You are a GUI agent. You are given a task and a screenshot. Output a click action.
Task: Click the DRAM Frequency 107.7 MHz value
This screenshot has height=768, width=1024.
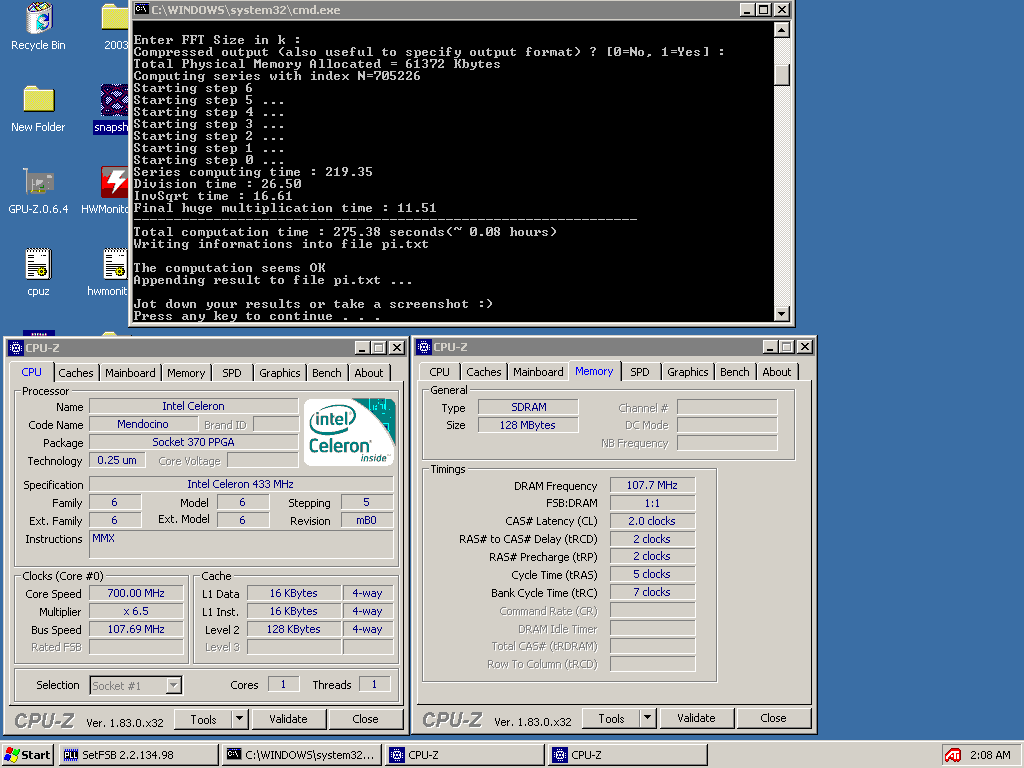click(652, 485)
